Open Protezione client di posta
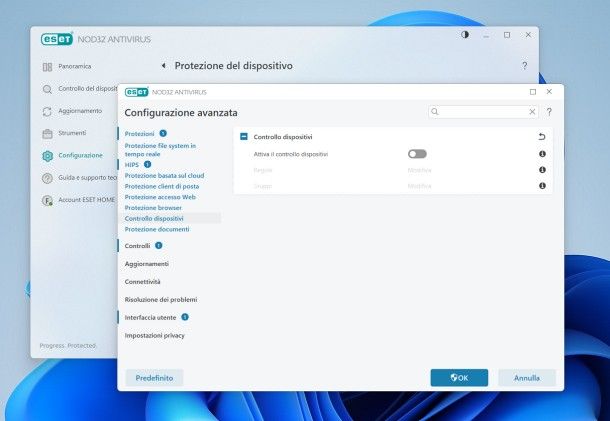 [162, 186]
